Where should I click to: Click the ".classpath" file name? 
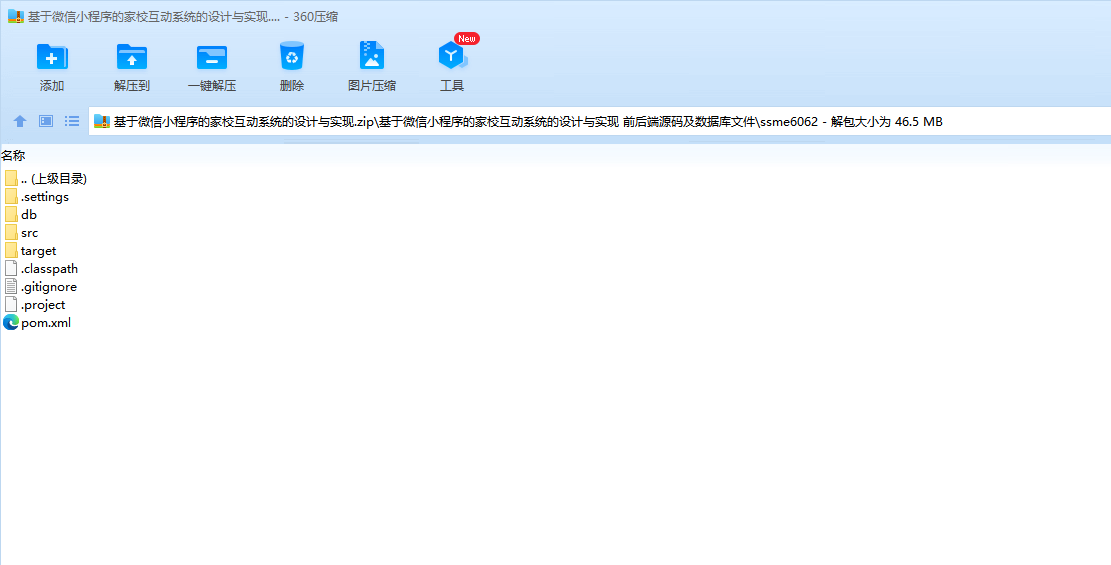coord(50,269)
